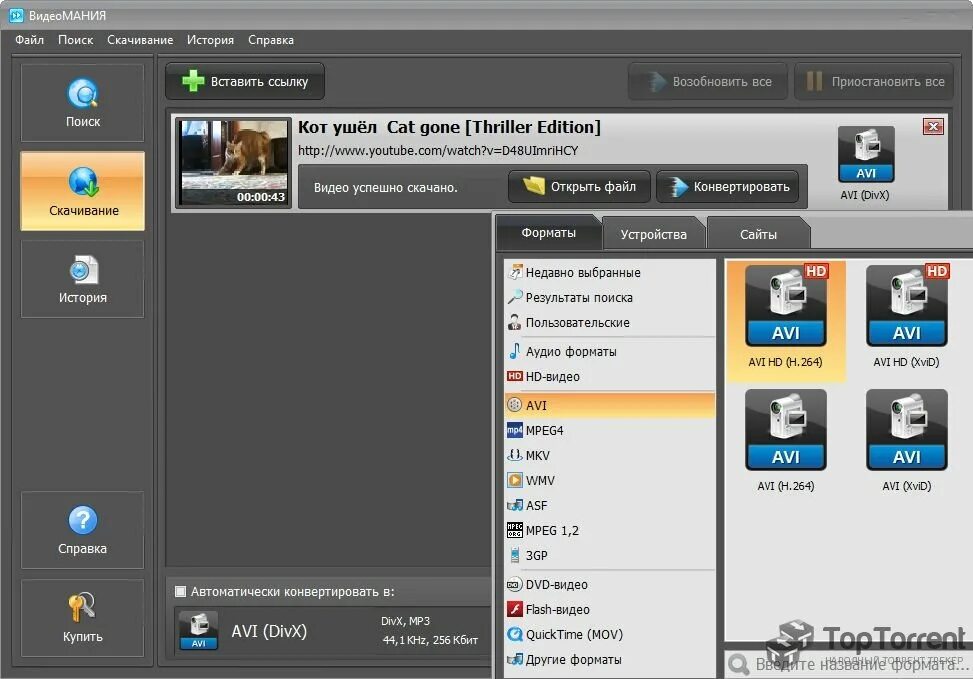Open the Справка sidebar help button
The width and height of the screenshot is (973, 679).
[x=83, y=530]
